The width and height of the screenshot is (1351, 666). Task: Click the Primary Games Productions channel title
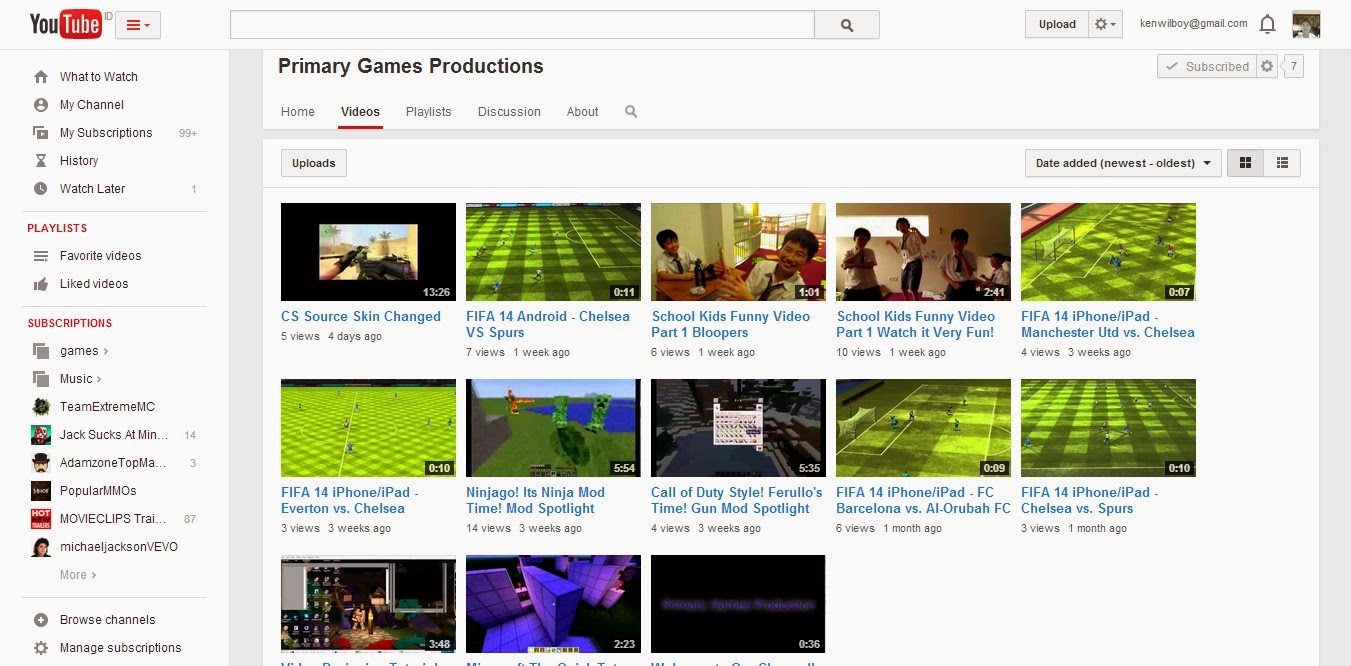point(411,67)
